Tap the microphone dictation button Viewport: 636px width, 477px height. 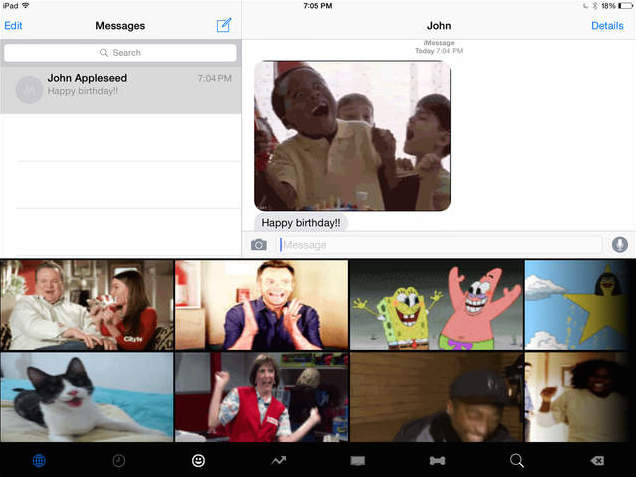(619, 245)
